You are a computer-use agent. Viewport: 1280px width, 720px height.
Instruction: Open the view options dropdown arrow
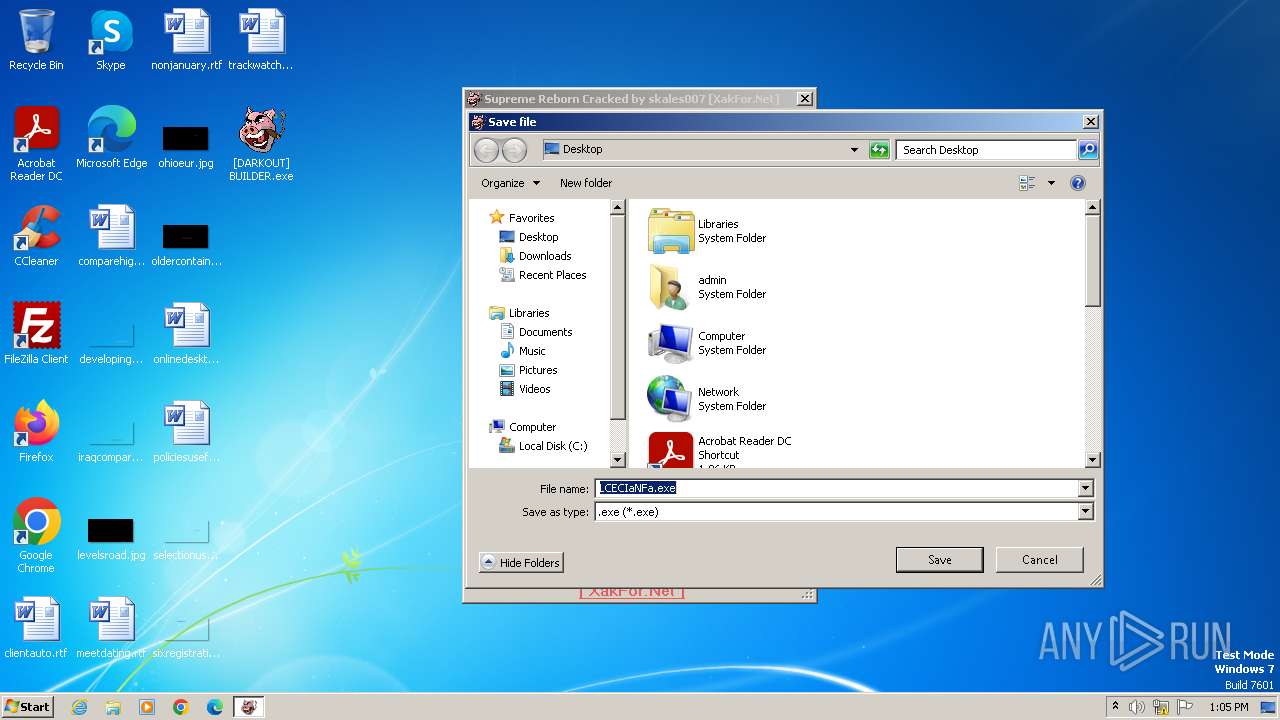tap(1051, 183)
